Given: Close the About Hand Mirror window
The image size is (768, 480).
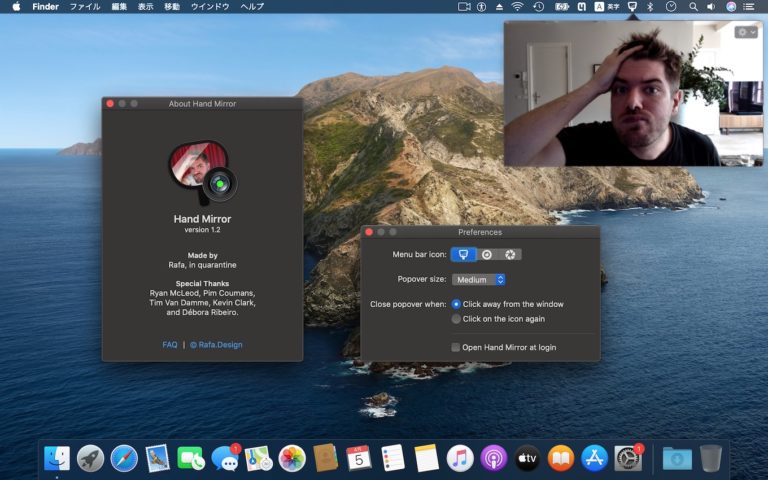Looking at the screenshot, I should [110, 103].
